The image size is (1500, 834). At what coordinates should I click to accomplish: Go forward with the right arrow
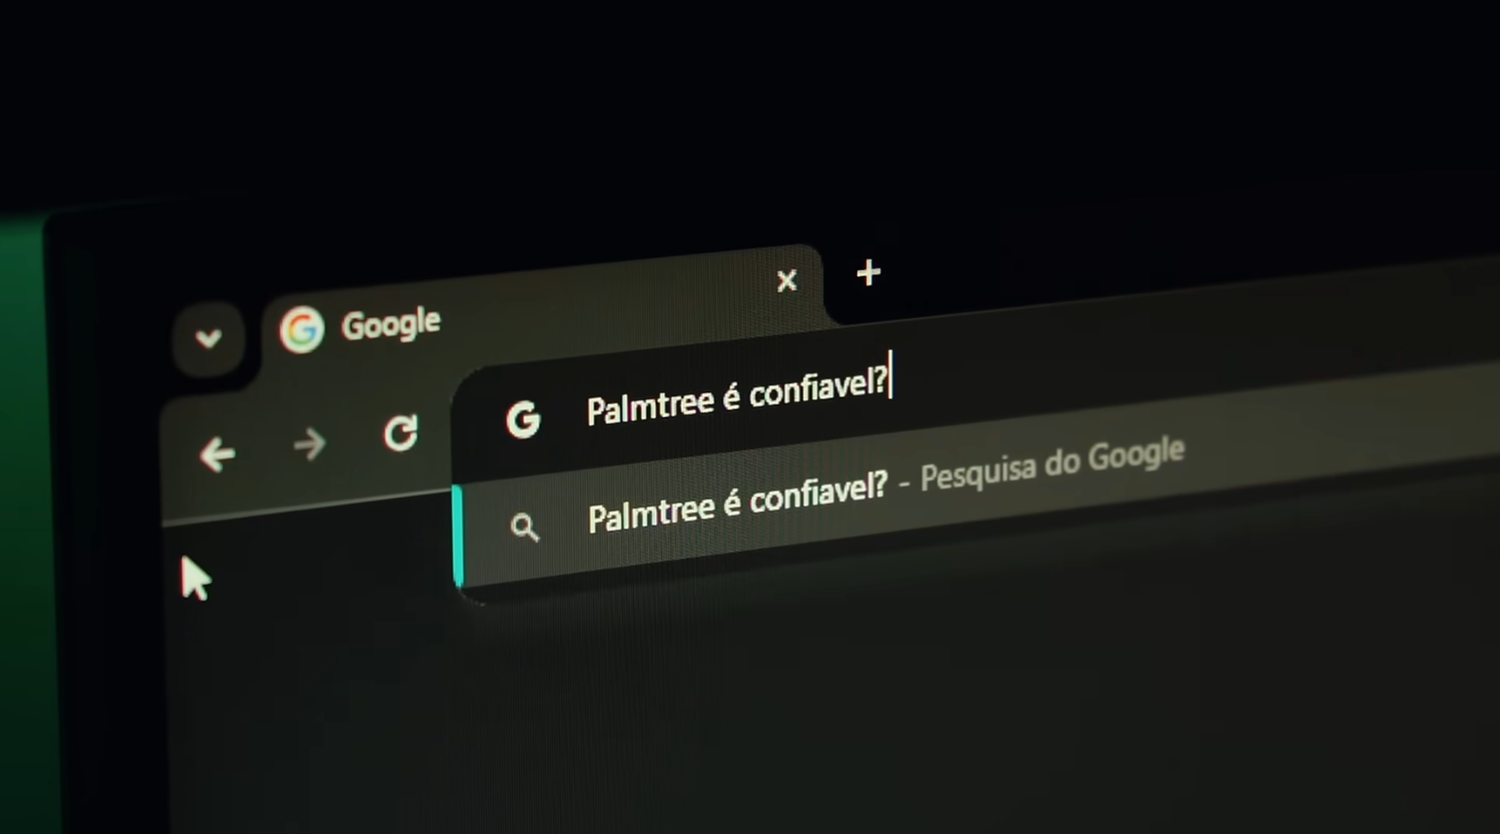(310, 443)
